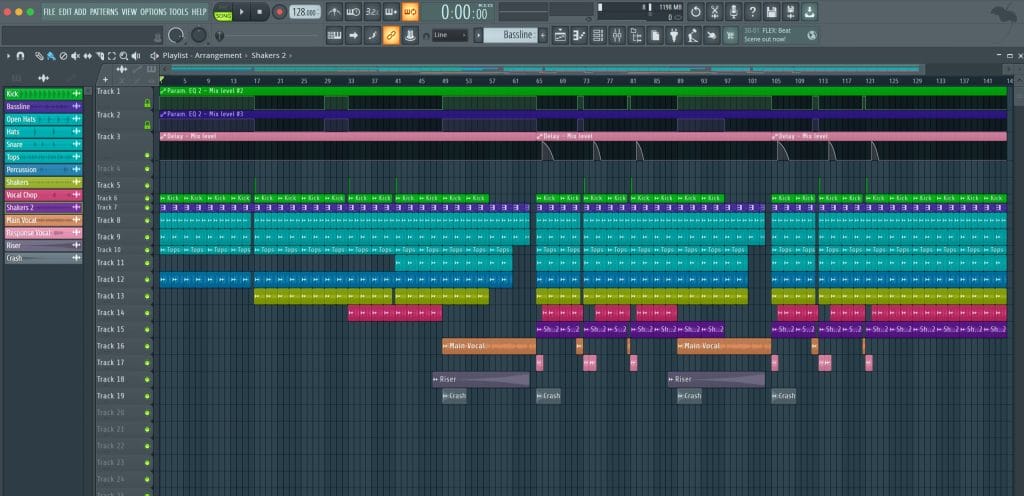Open the Bassline pattern selector
Screen dimensions: 1024x496
click(517, 36)
